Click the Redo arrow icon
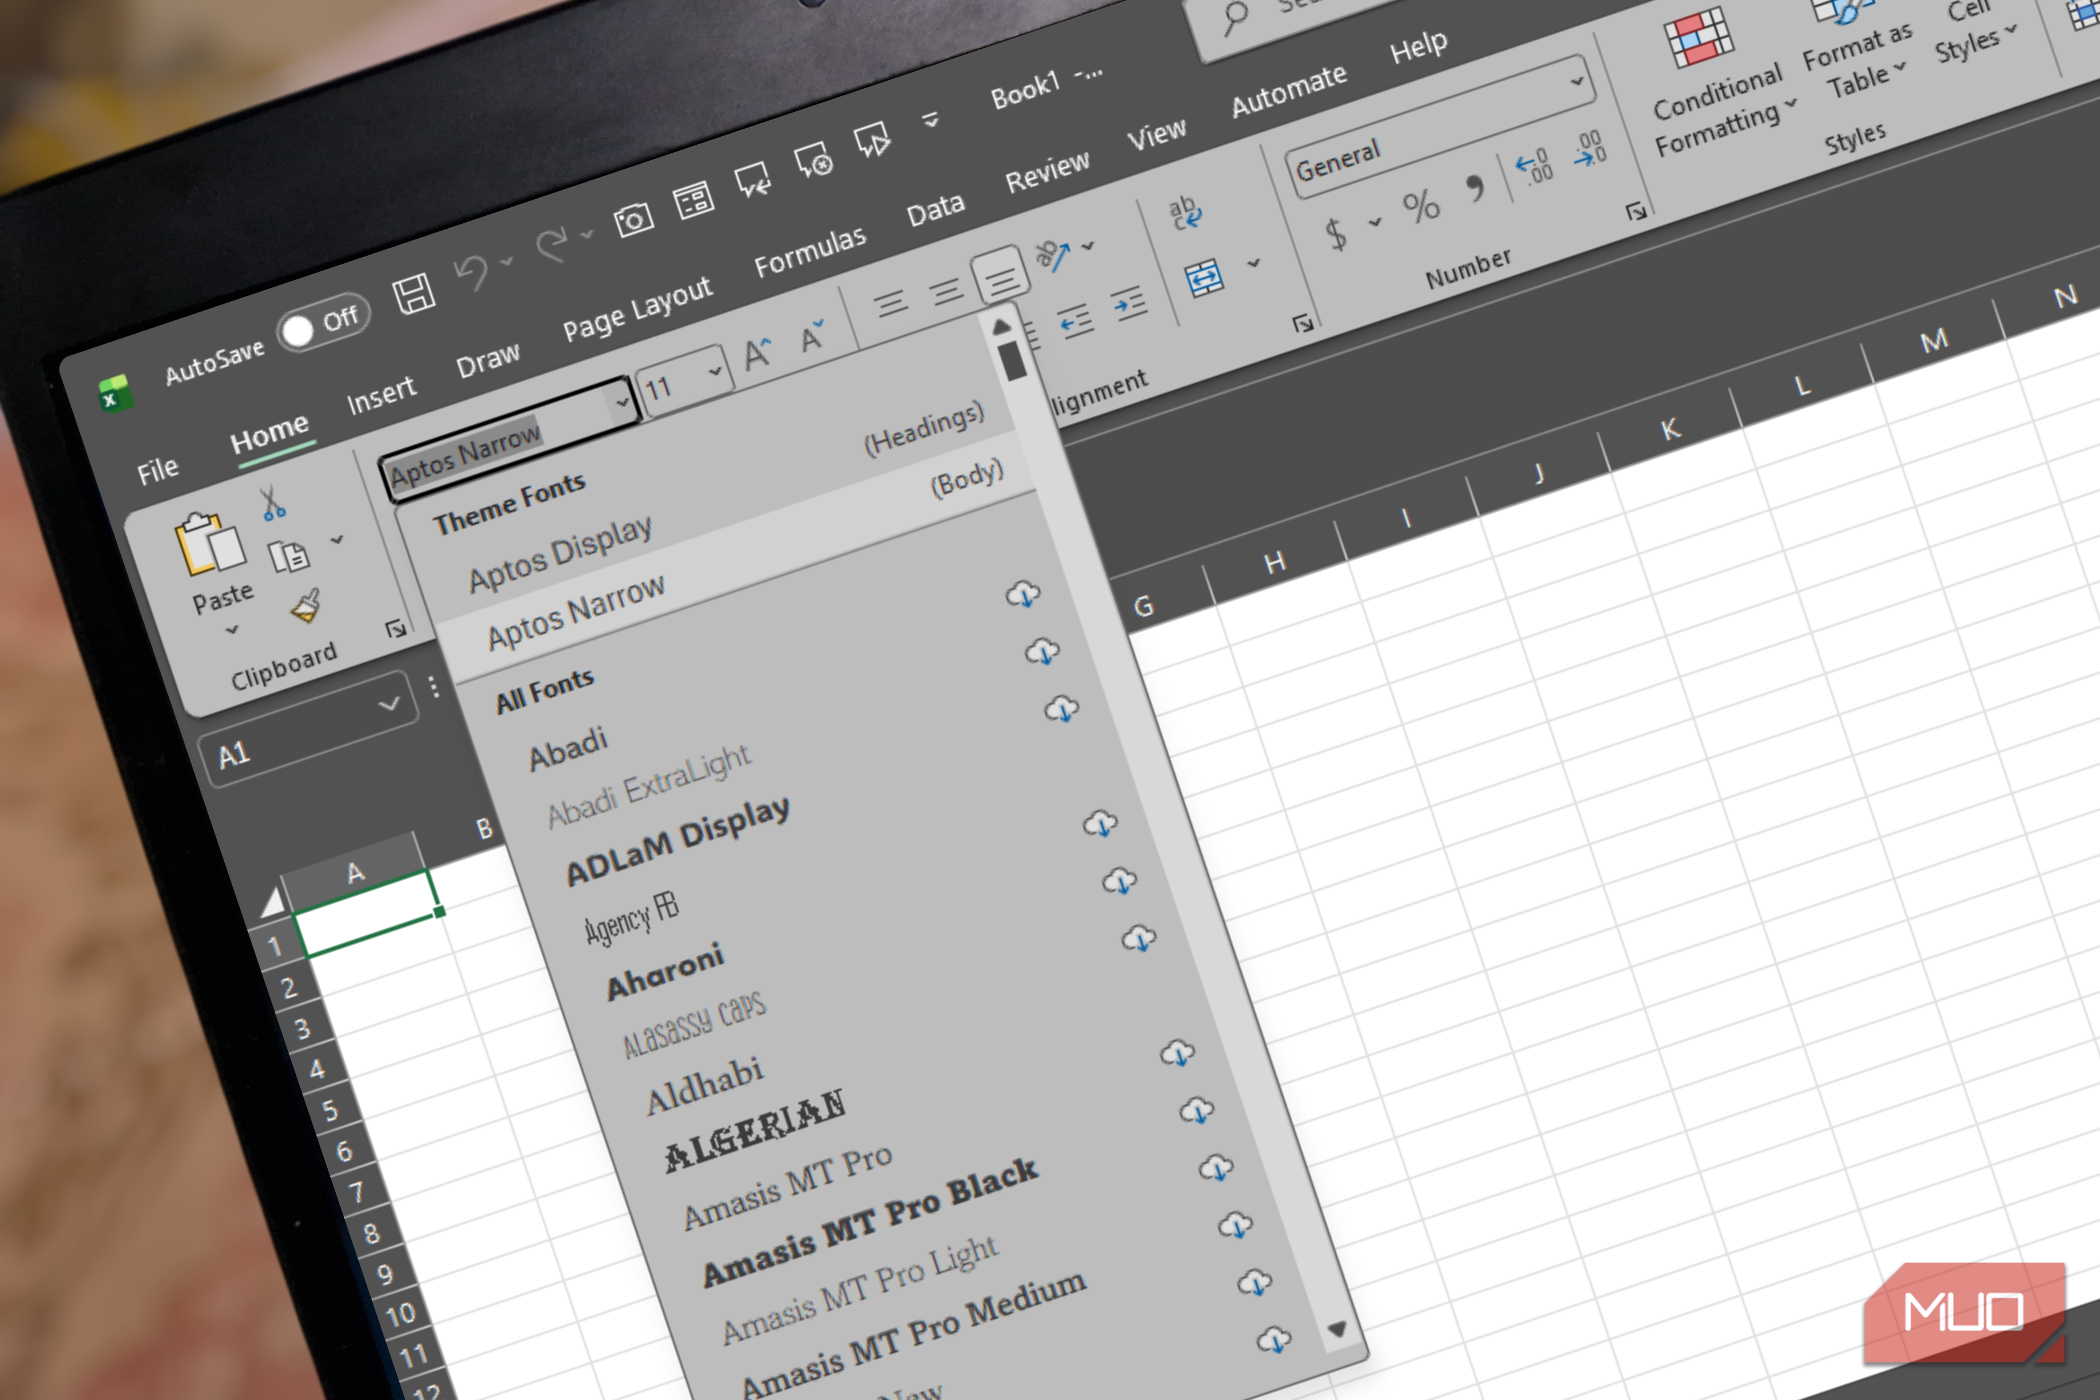This screenshot has width=2100, height=1400. pyautogui.click(x=552, y=245)
